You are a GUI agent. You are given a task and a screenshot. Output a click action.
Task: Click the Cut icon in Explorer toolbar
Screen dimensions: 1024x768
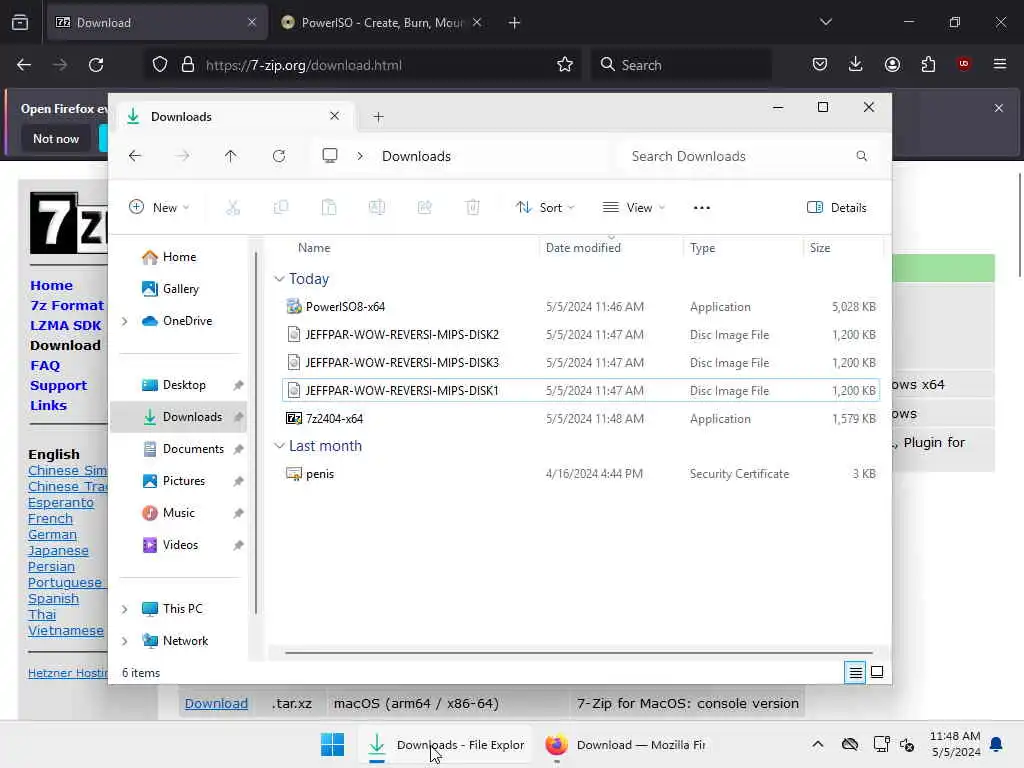[232, 208]
